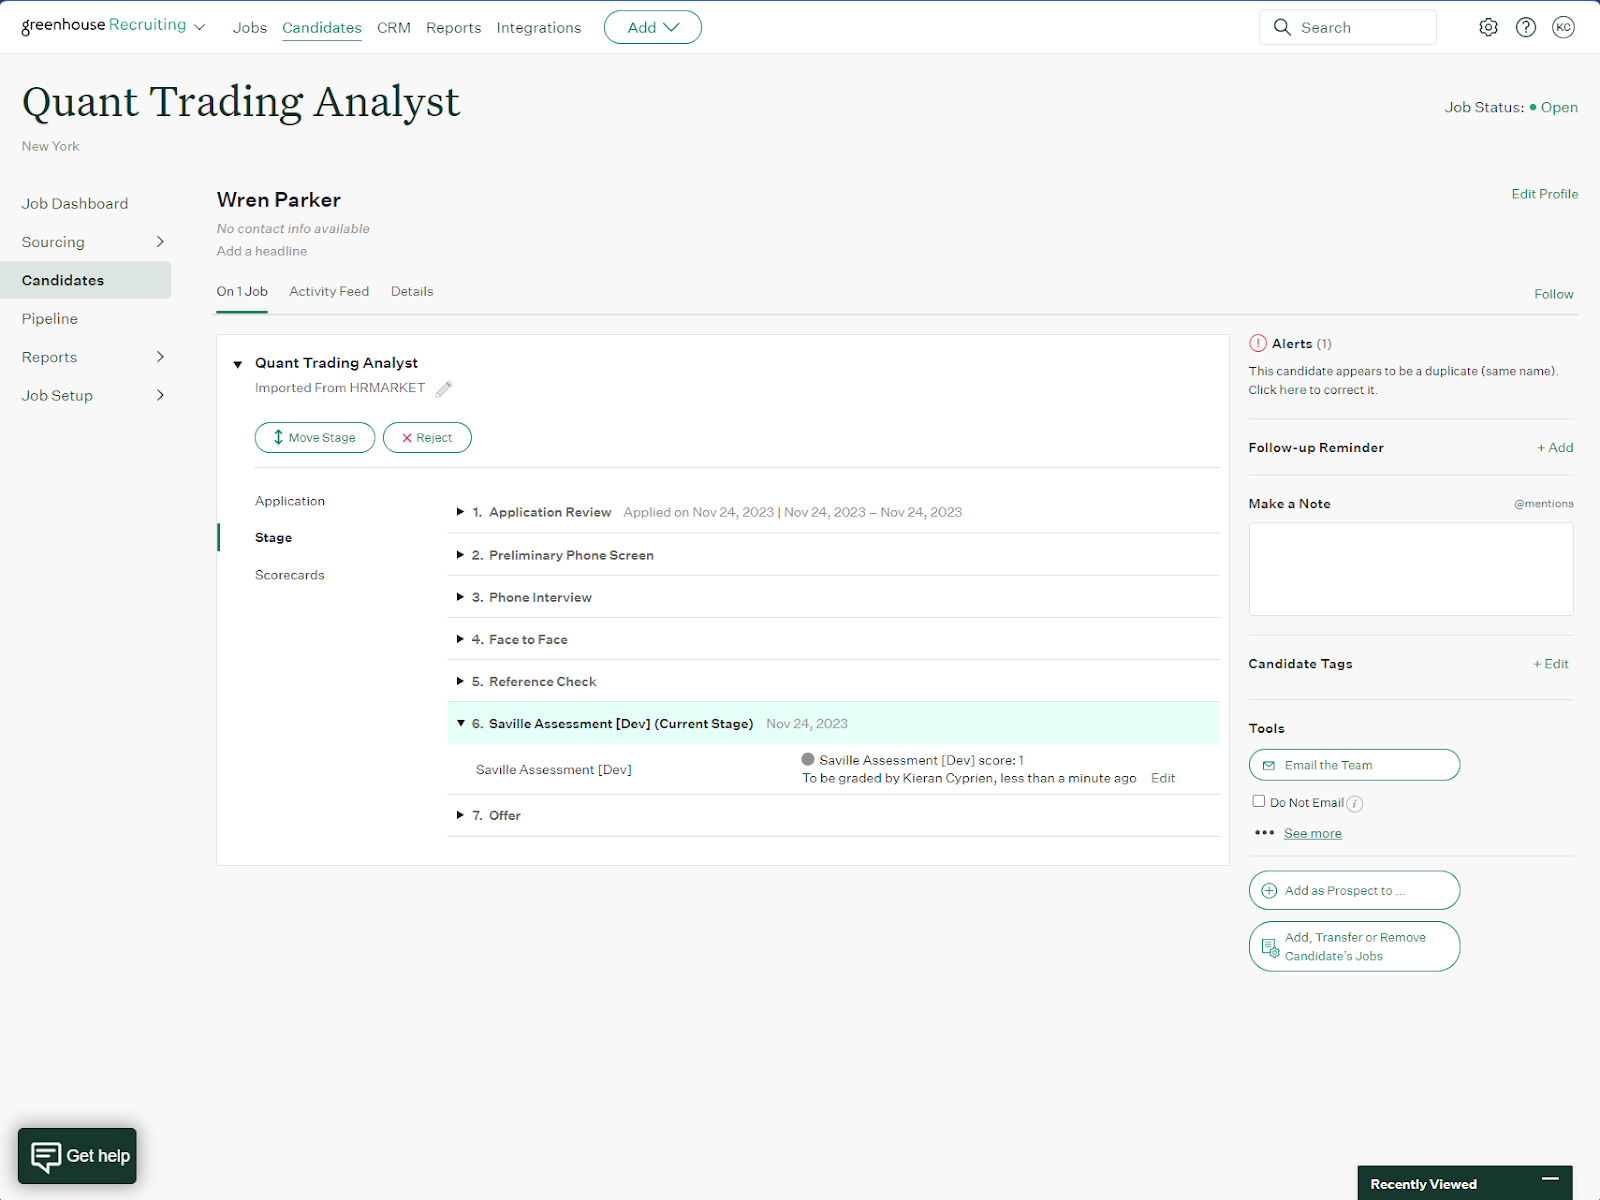Image resolution: width=1600 pixels, height=1200 pixels.
Task: Click See more under Tools
Action: pos(1312,833)
